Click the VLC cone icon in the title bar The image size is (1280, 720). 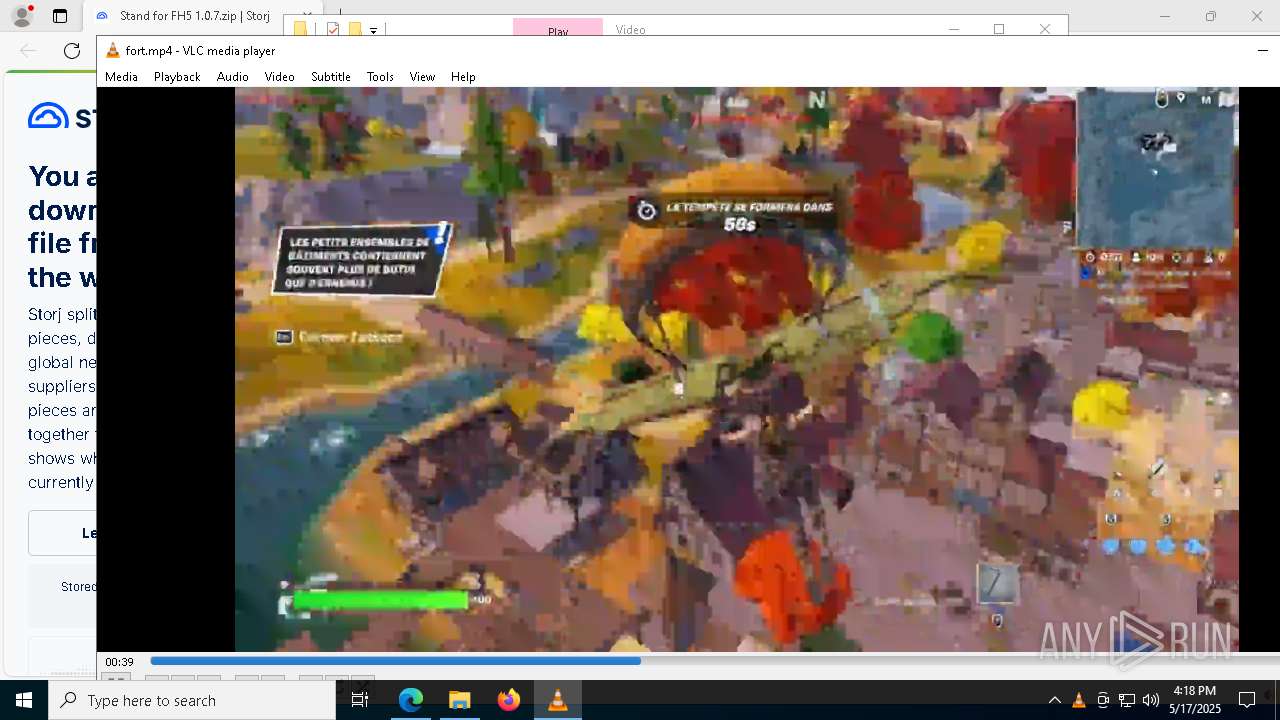(x=113, y=51)
